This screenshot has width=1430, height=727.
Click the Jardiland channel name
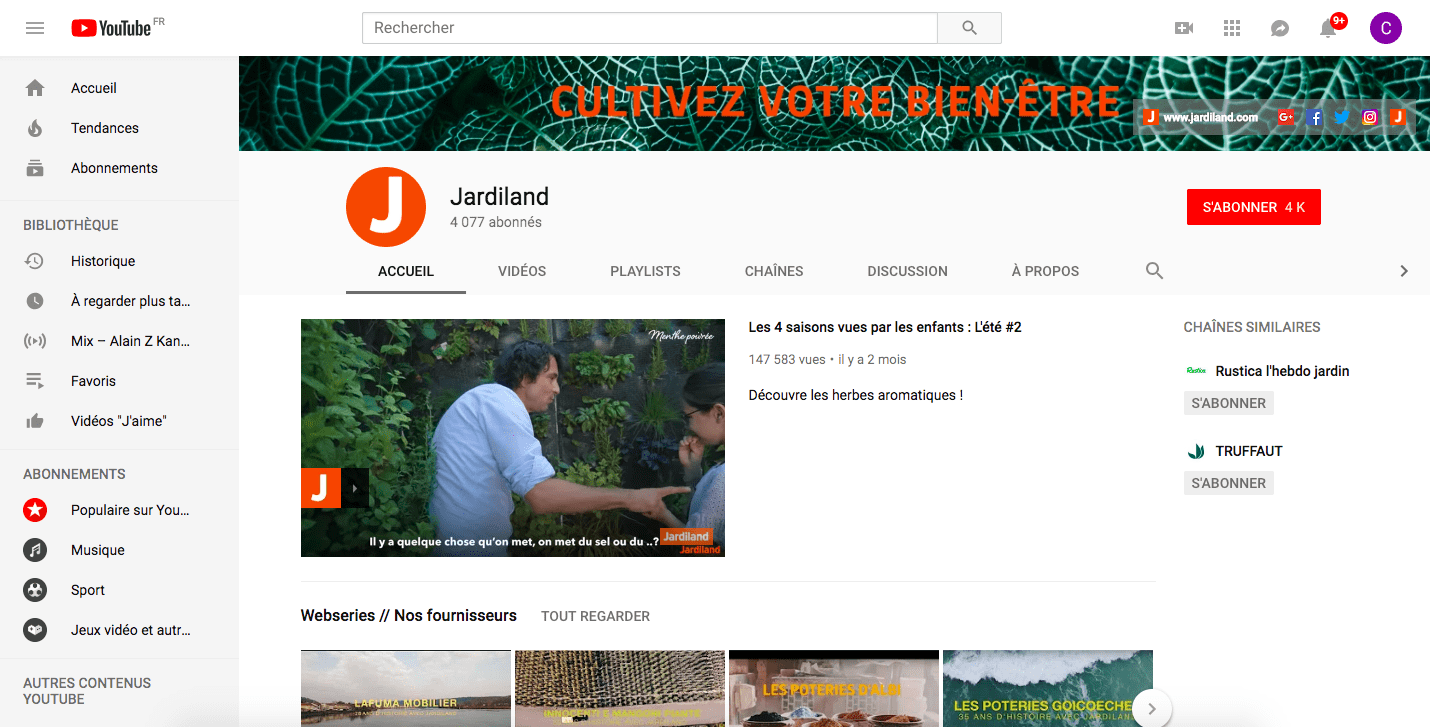499,196
